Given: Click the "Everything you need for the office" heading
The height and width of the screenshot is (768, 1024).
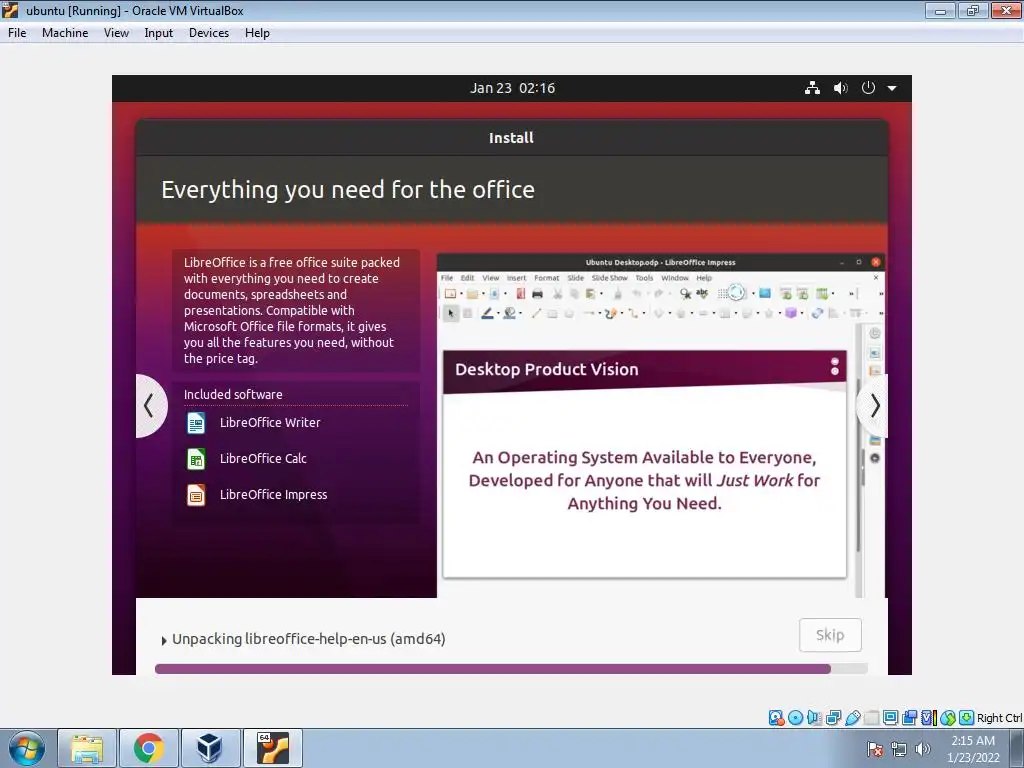Looking at the screenshot, I should 348,189.
